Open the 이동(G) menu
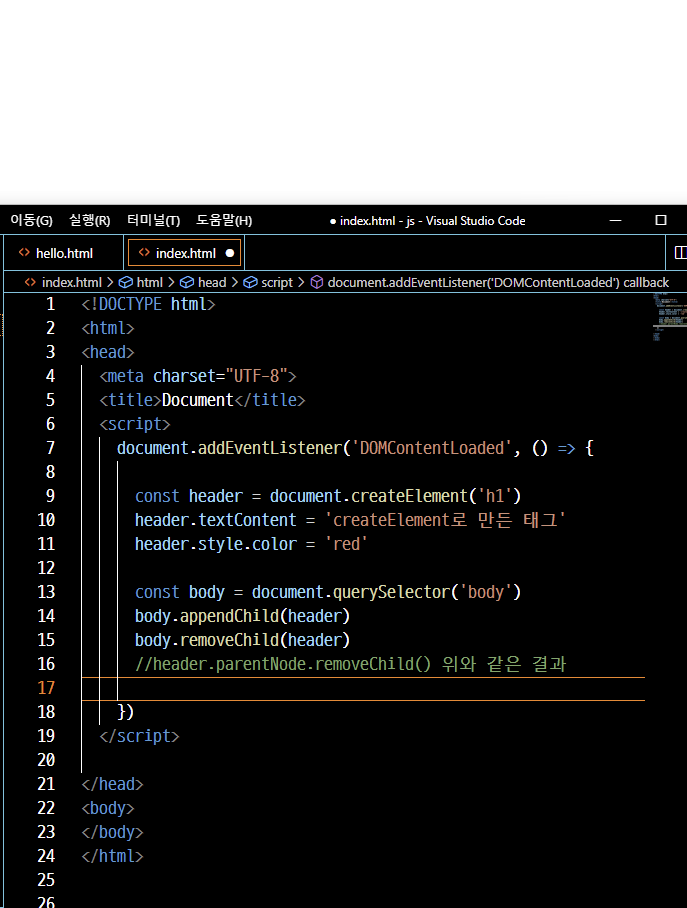 31,221
